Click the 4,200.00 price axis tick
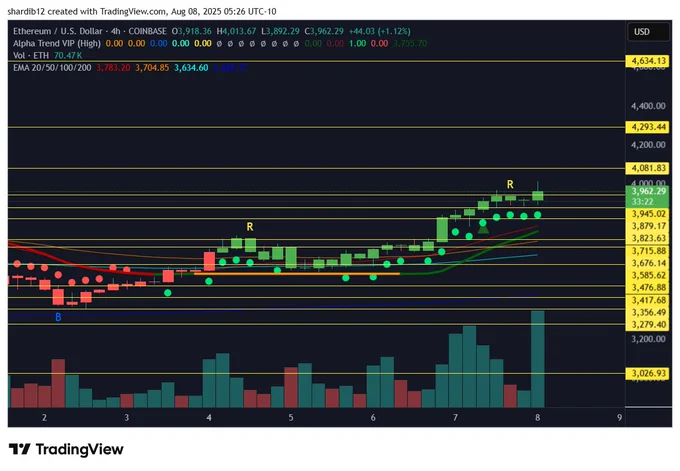 (x=648, y=145)
